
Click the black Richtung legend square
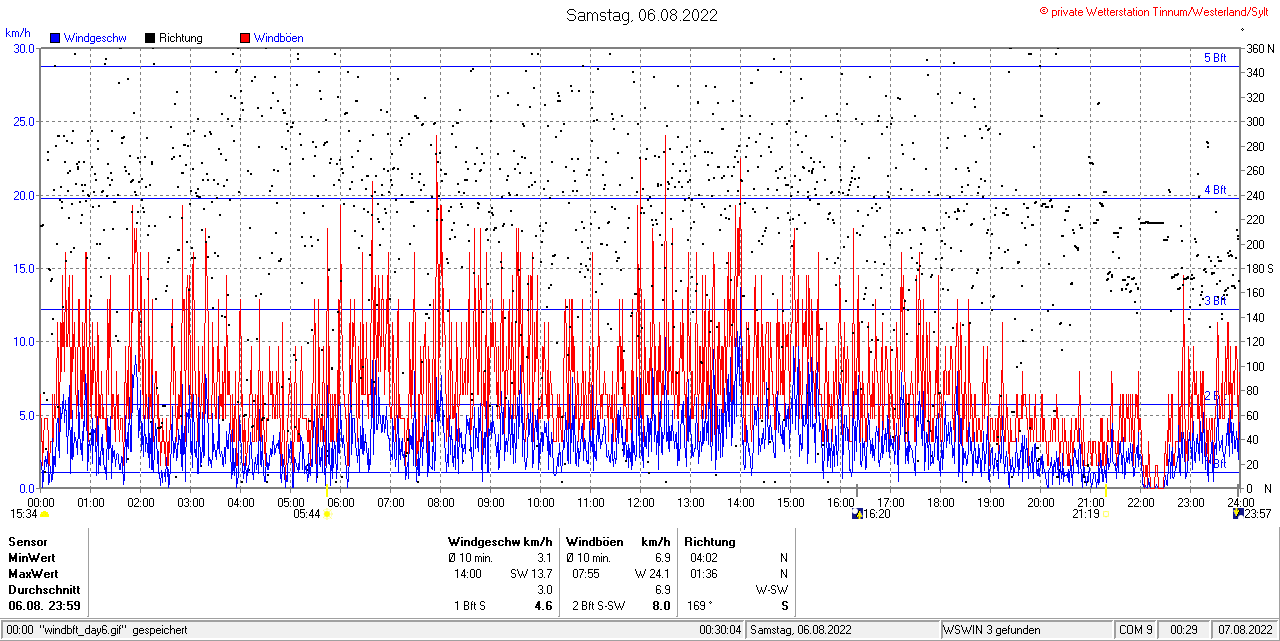pyautogui.click(x=150, y=38)
